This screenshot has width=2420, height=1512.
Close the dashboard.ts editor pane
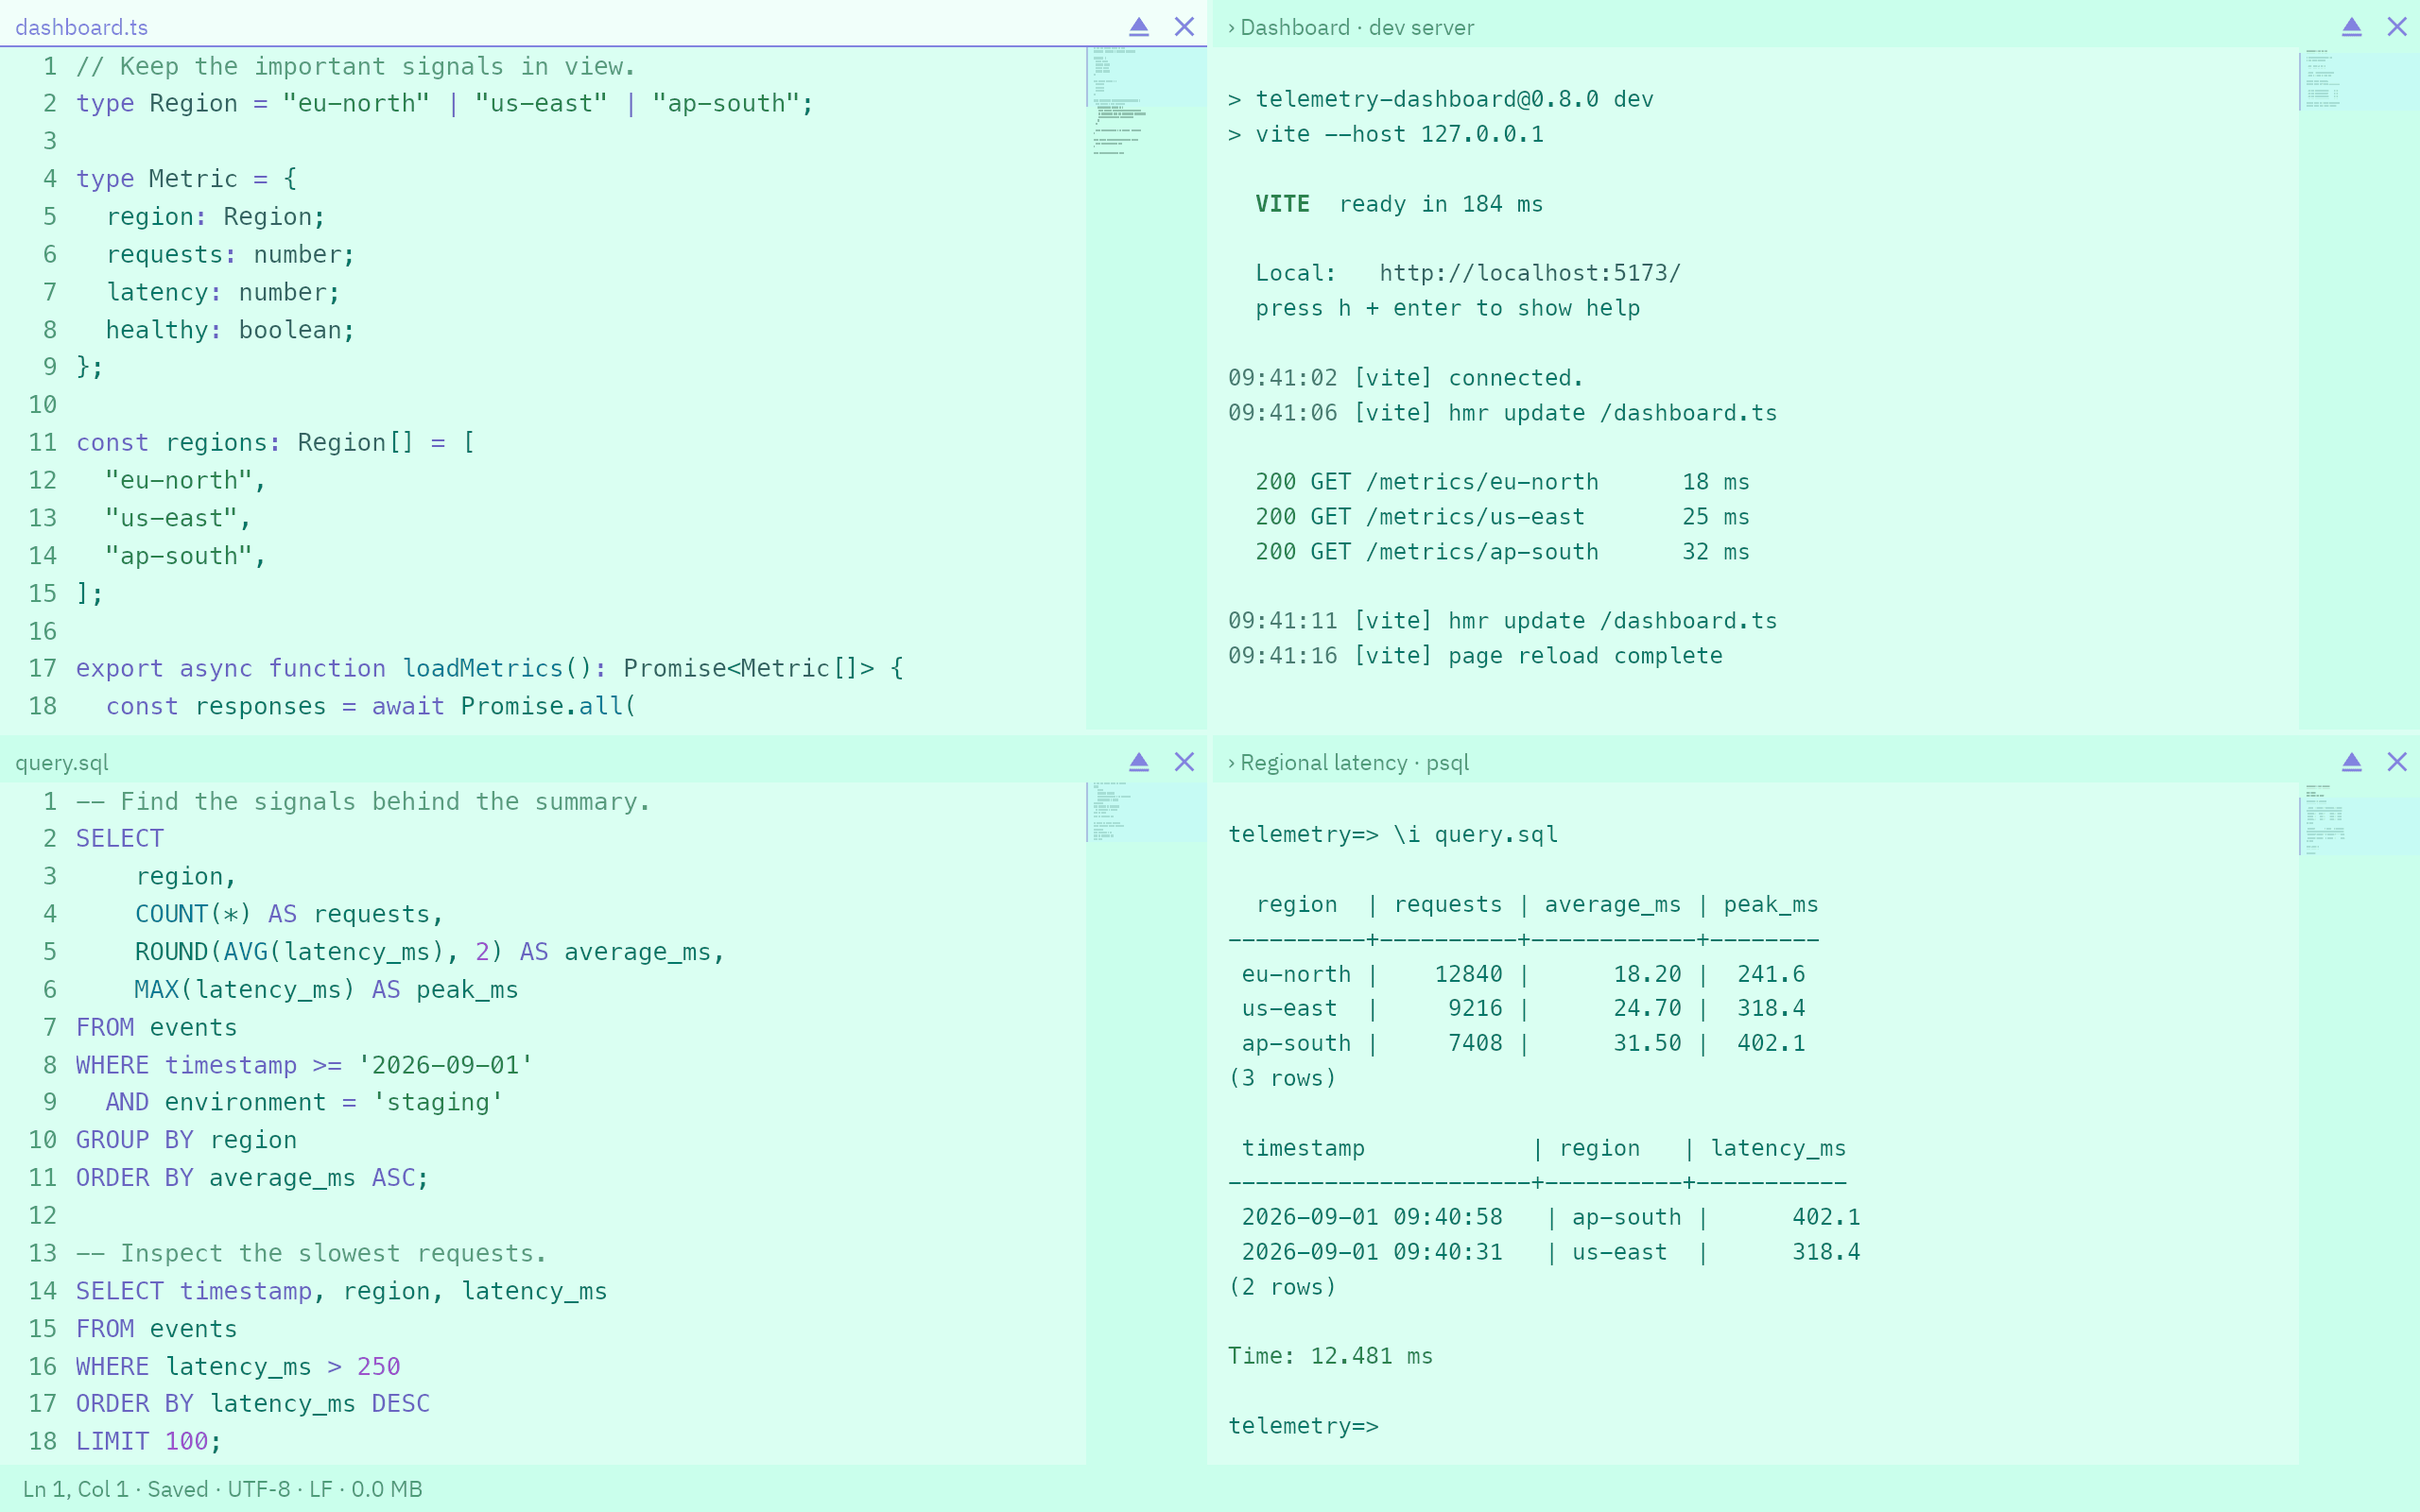[1184, 27]
